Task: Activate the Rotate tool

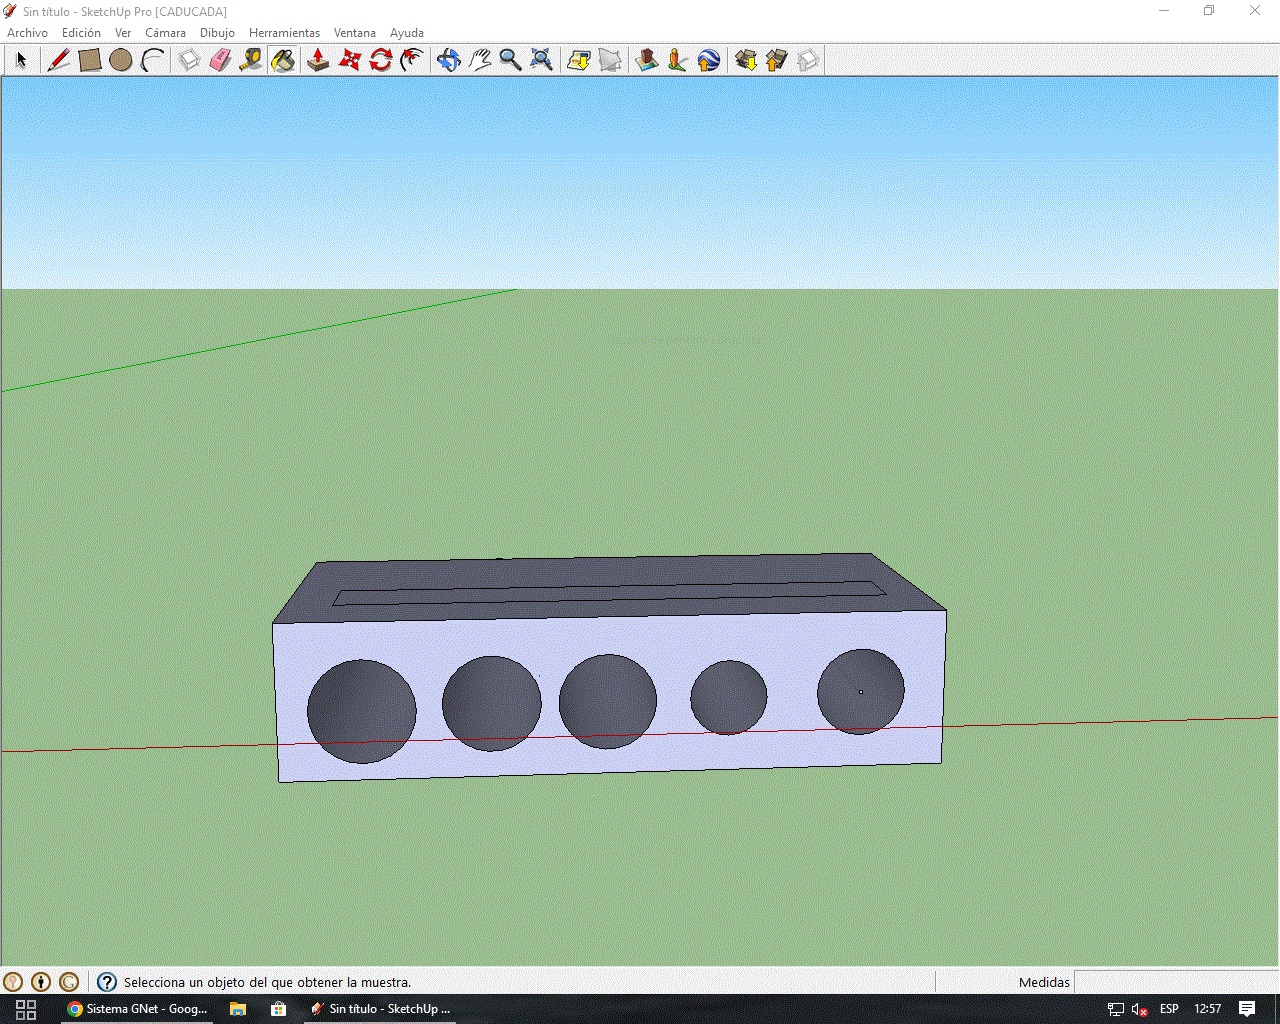Action: coord(381,61)
